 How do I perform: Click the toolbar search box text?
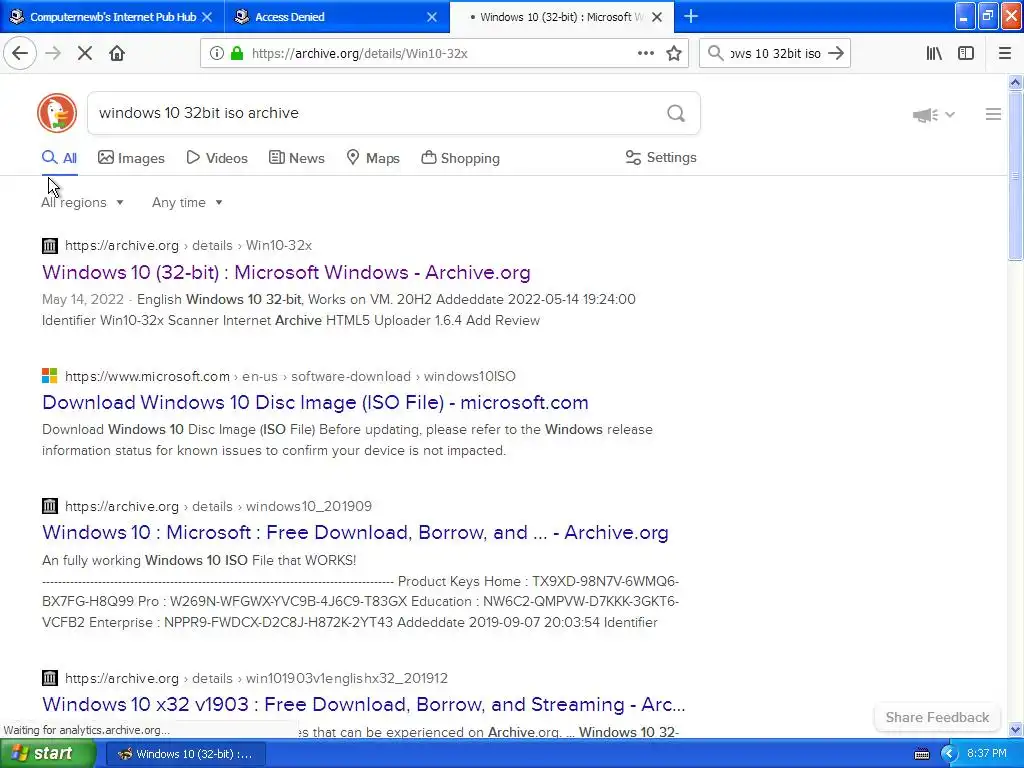click(x=775, y=54)
